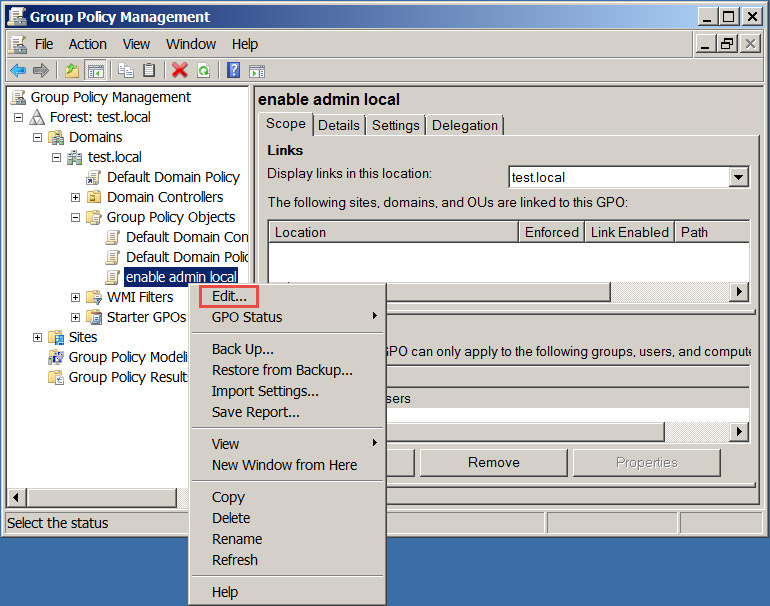Click the Copy toolbar icon

coord(126,71)
